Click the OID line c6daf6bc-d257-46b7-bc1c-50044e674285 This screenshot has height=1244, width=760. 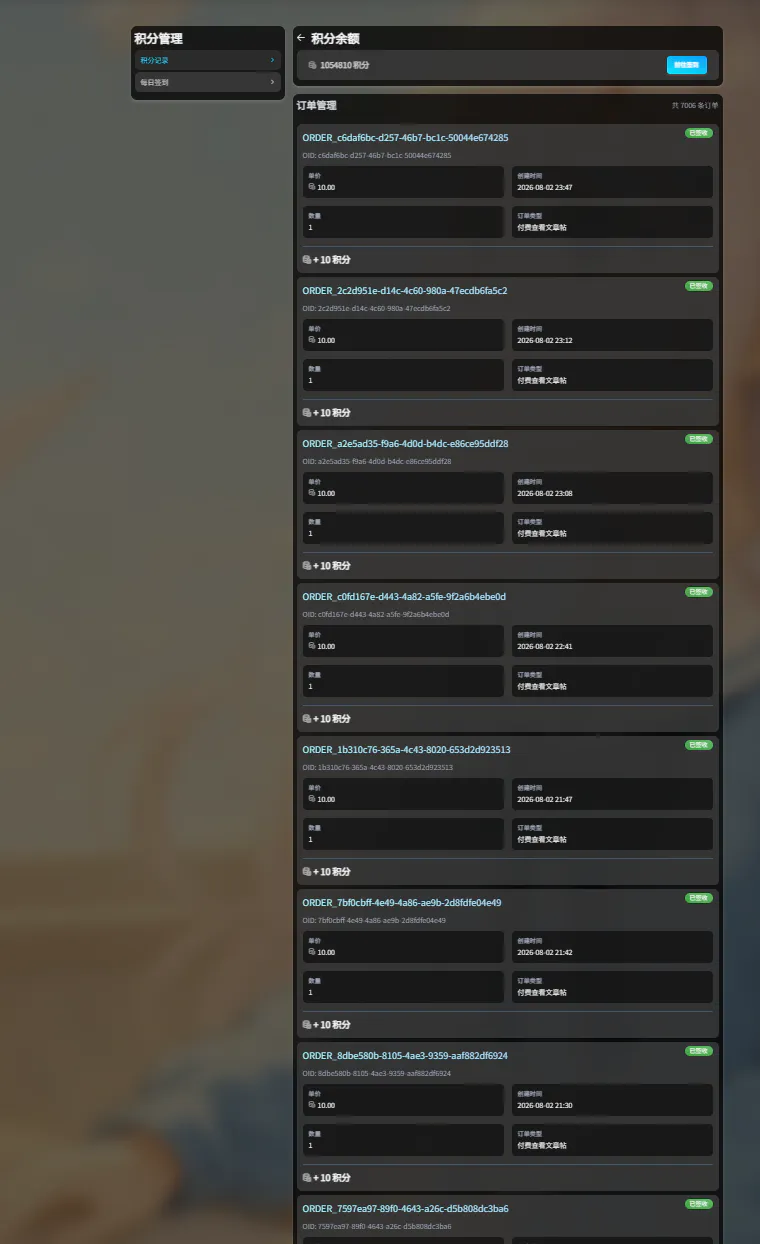[377, 156]
